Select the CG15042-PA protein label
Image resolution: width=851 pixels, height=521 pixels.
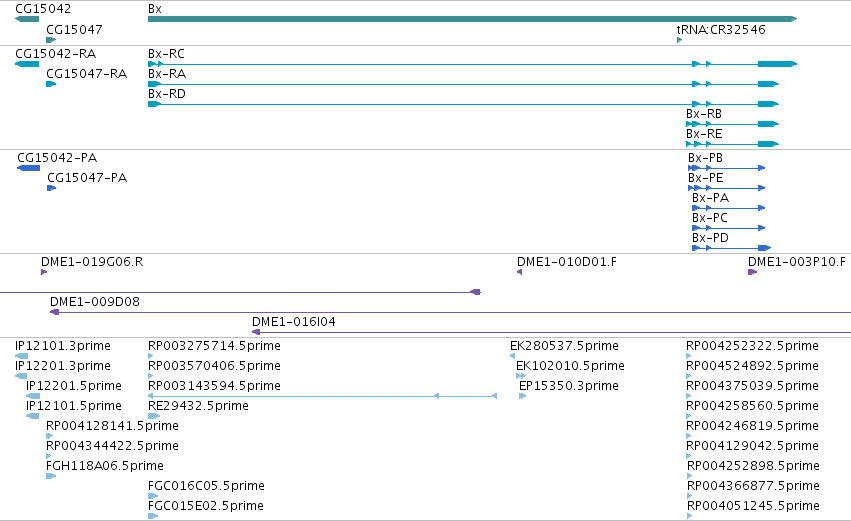(57, 158)
